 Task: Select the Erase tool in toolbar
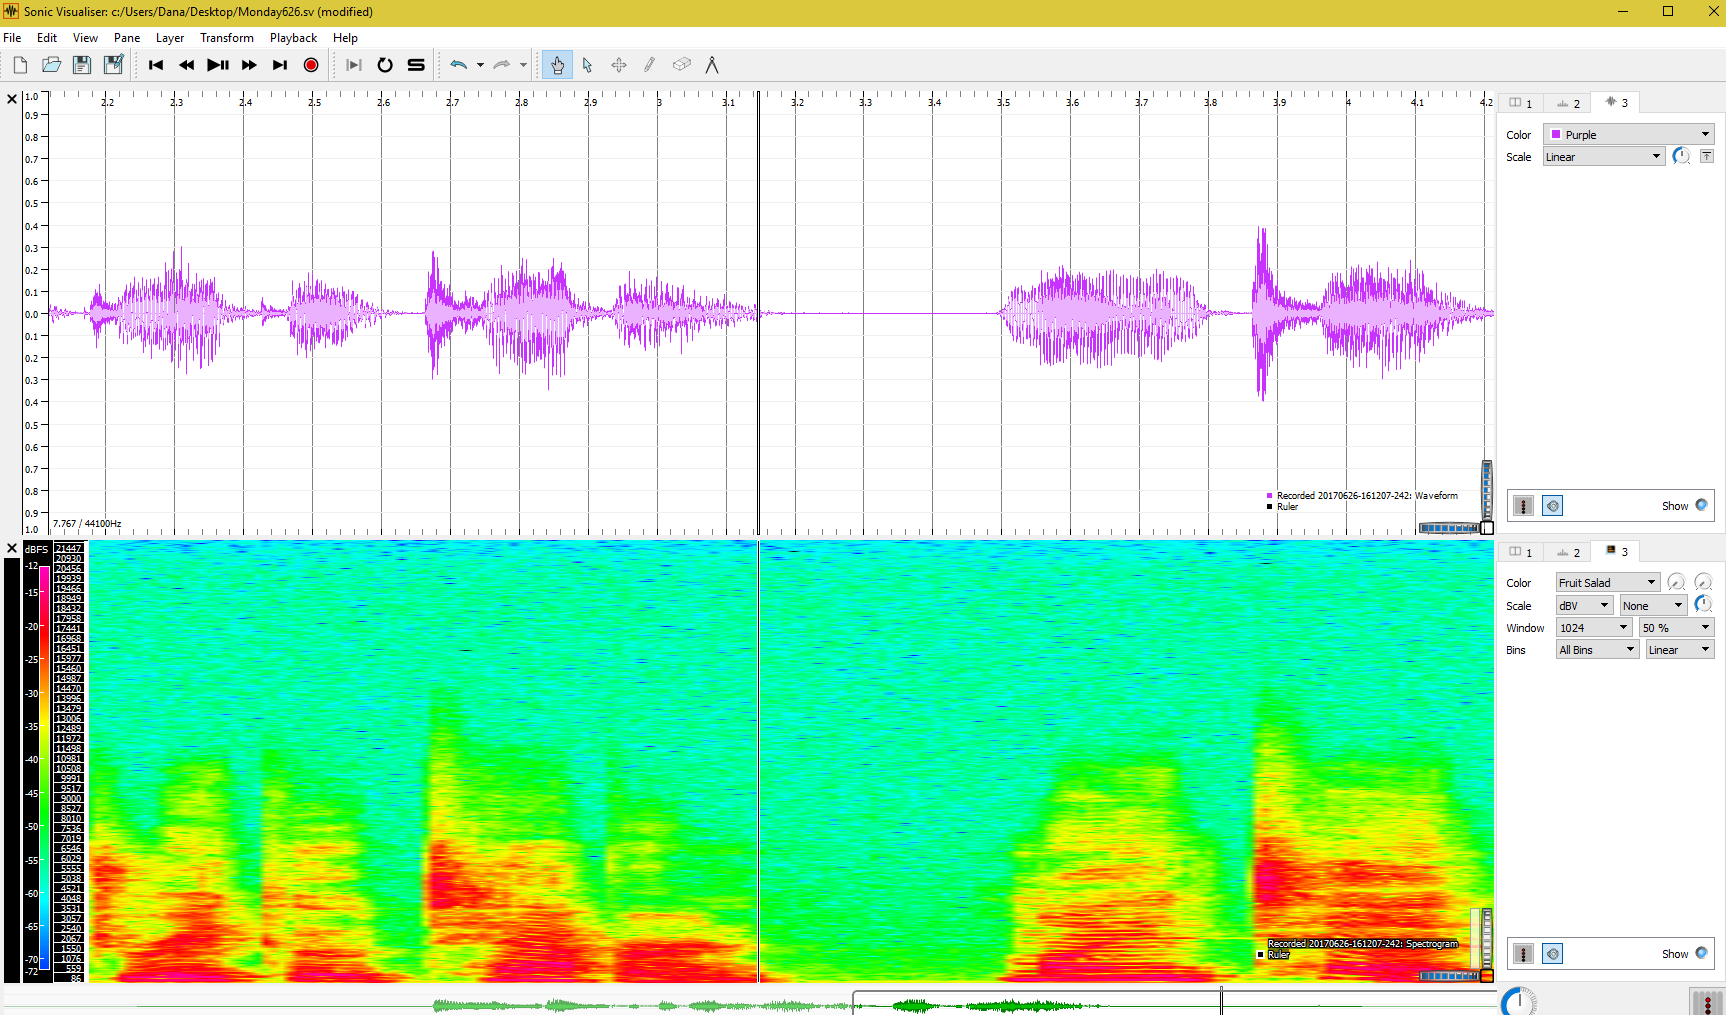[x=681, y=65]
